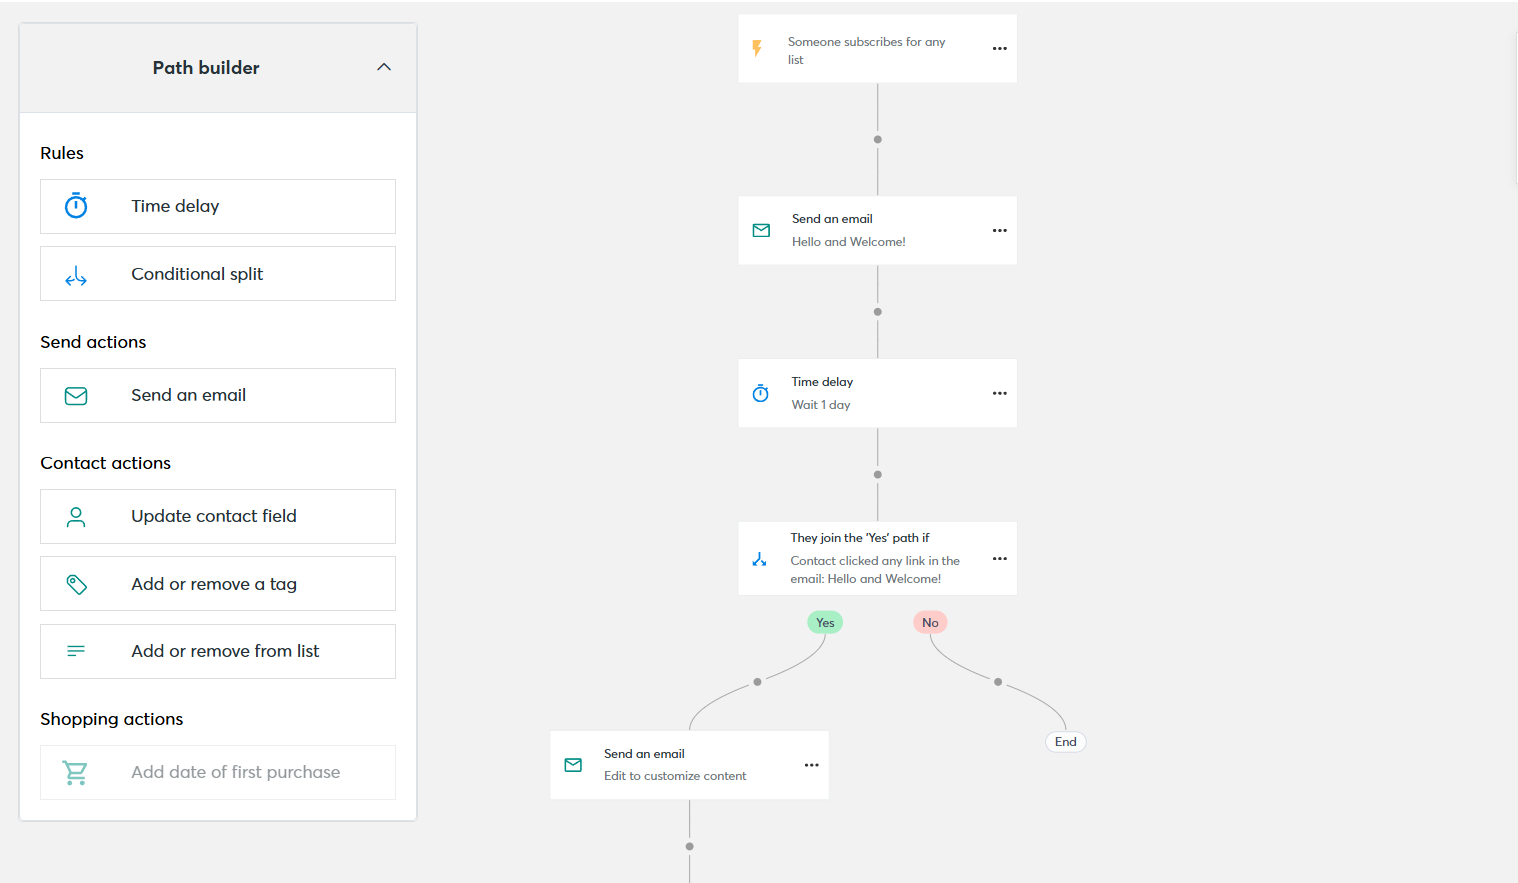The height and width of the screenshot is (883, 1518).
Task: Open the conditional split node's ellipsis menu
Action: click(x=999, y=559)
